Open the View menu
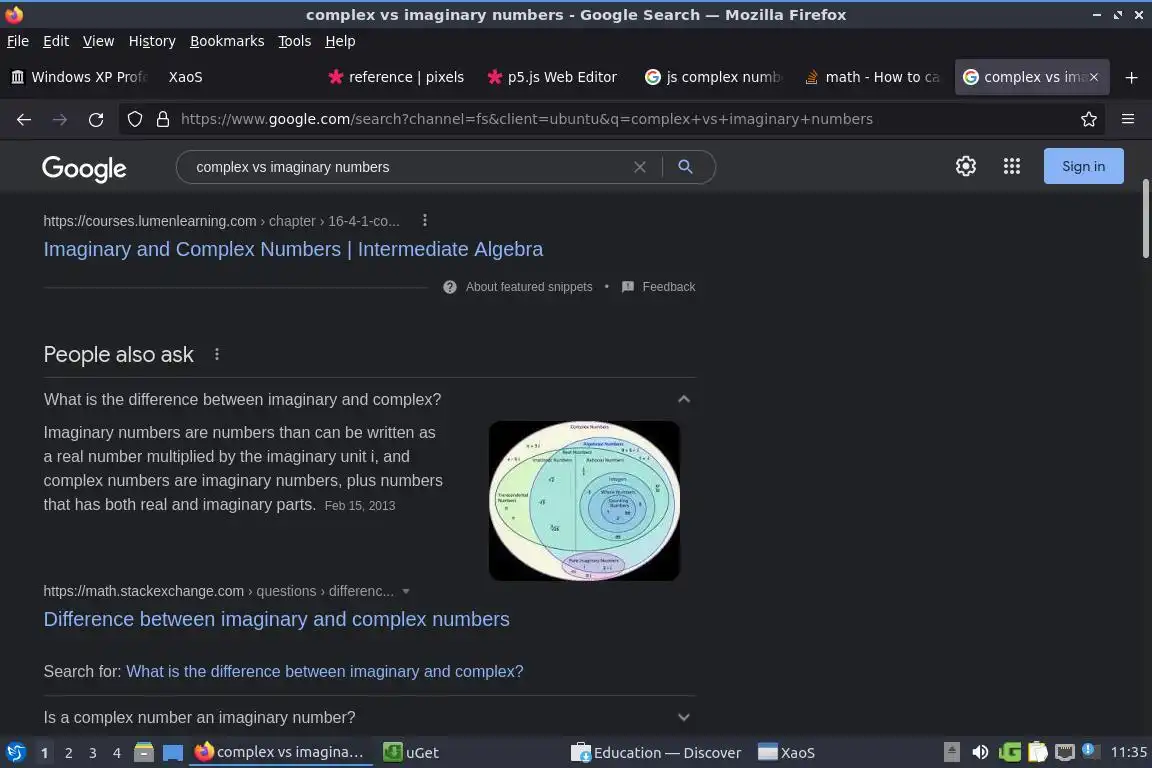This screenshot has height=768, width=1152. point(98,41)
